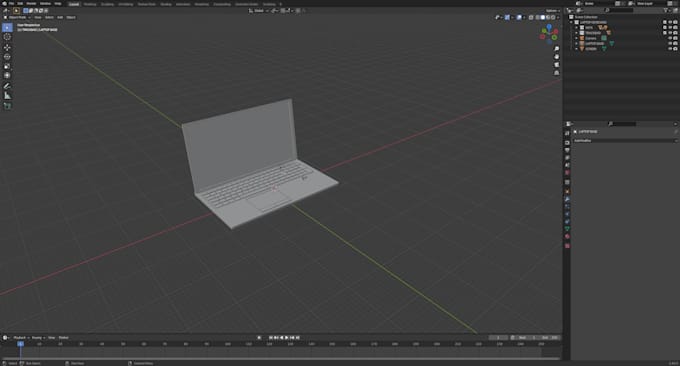Select the Annotate tool

pos(7,86)
